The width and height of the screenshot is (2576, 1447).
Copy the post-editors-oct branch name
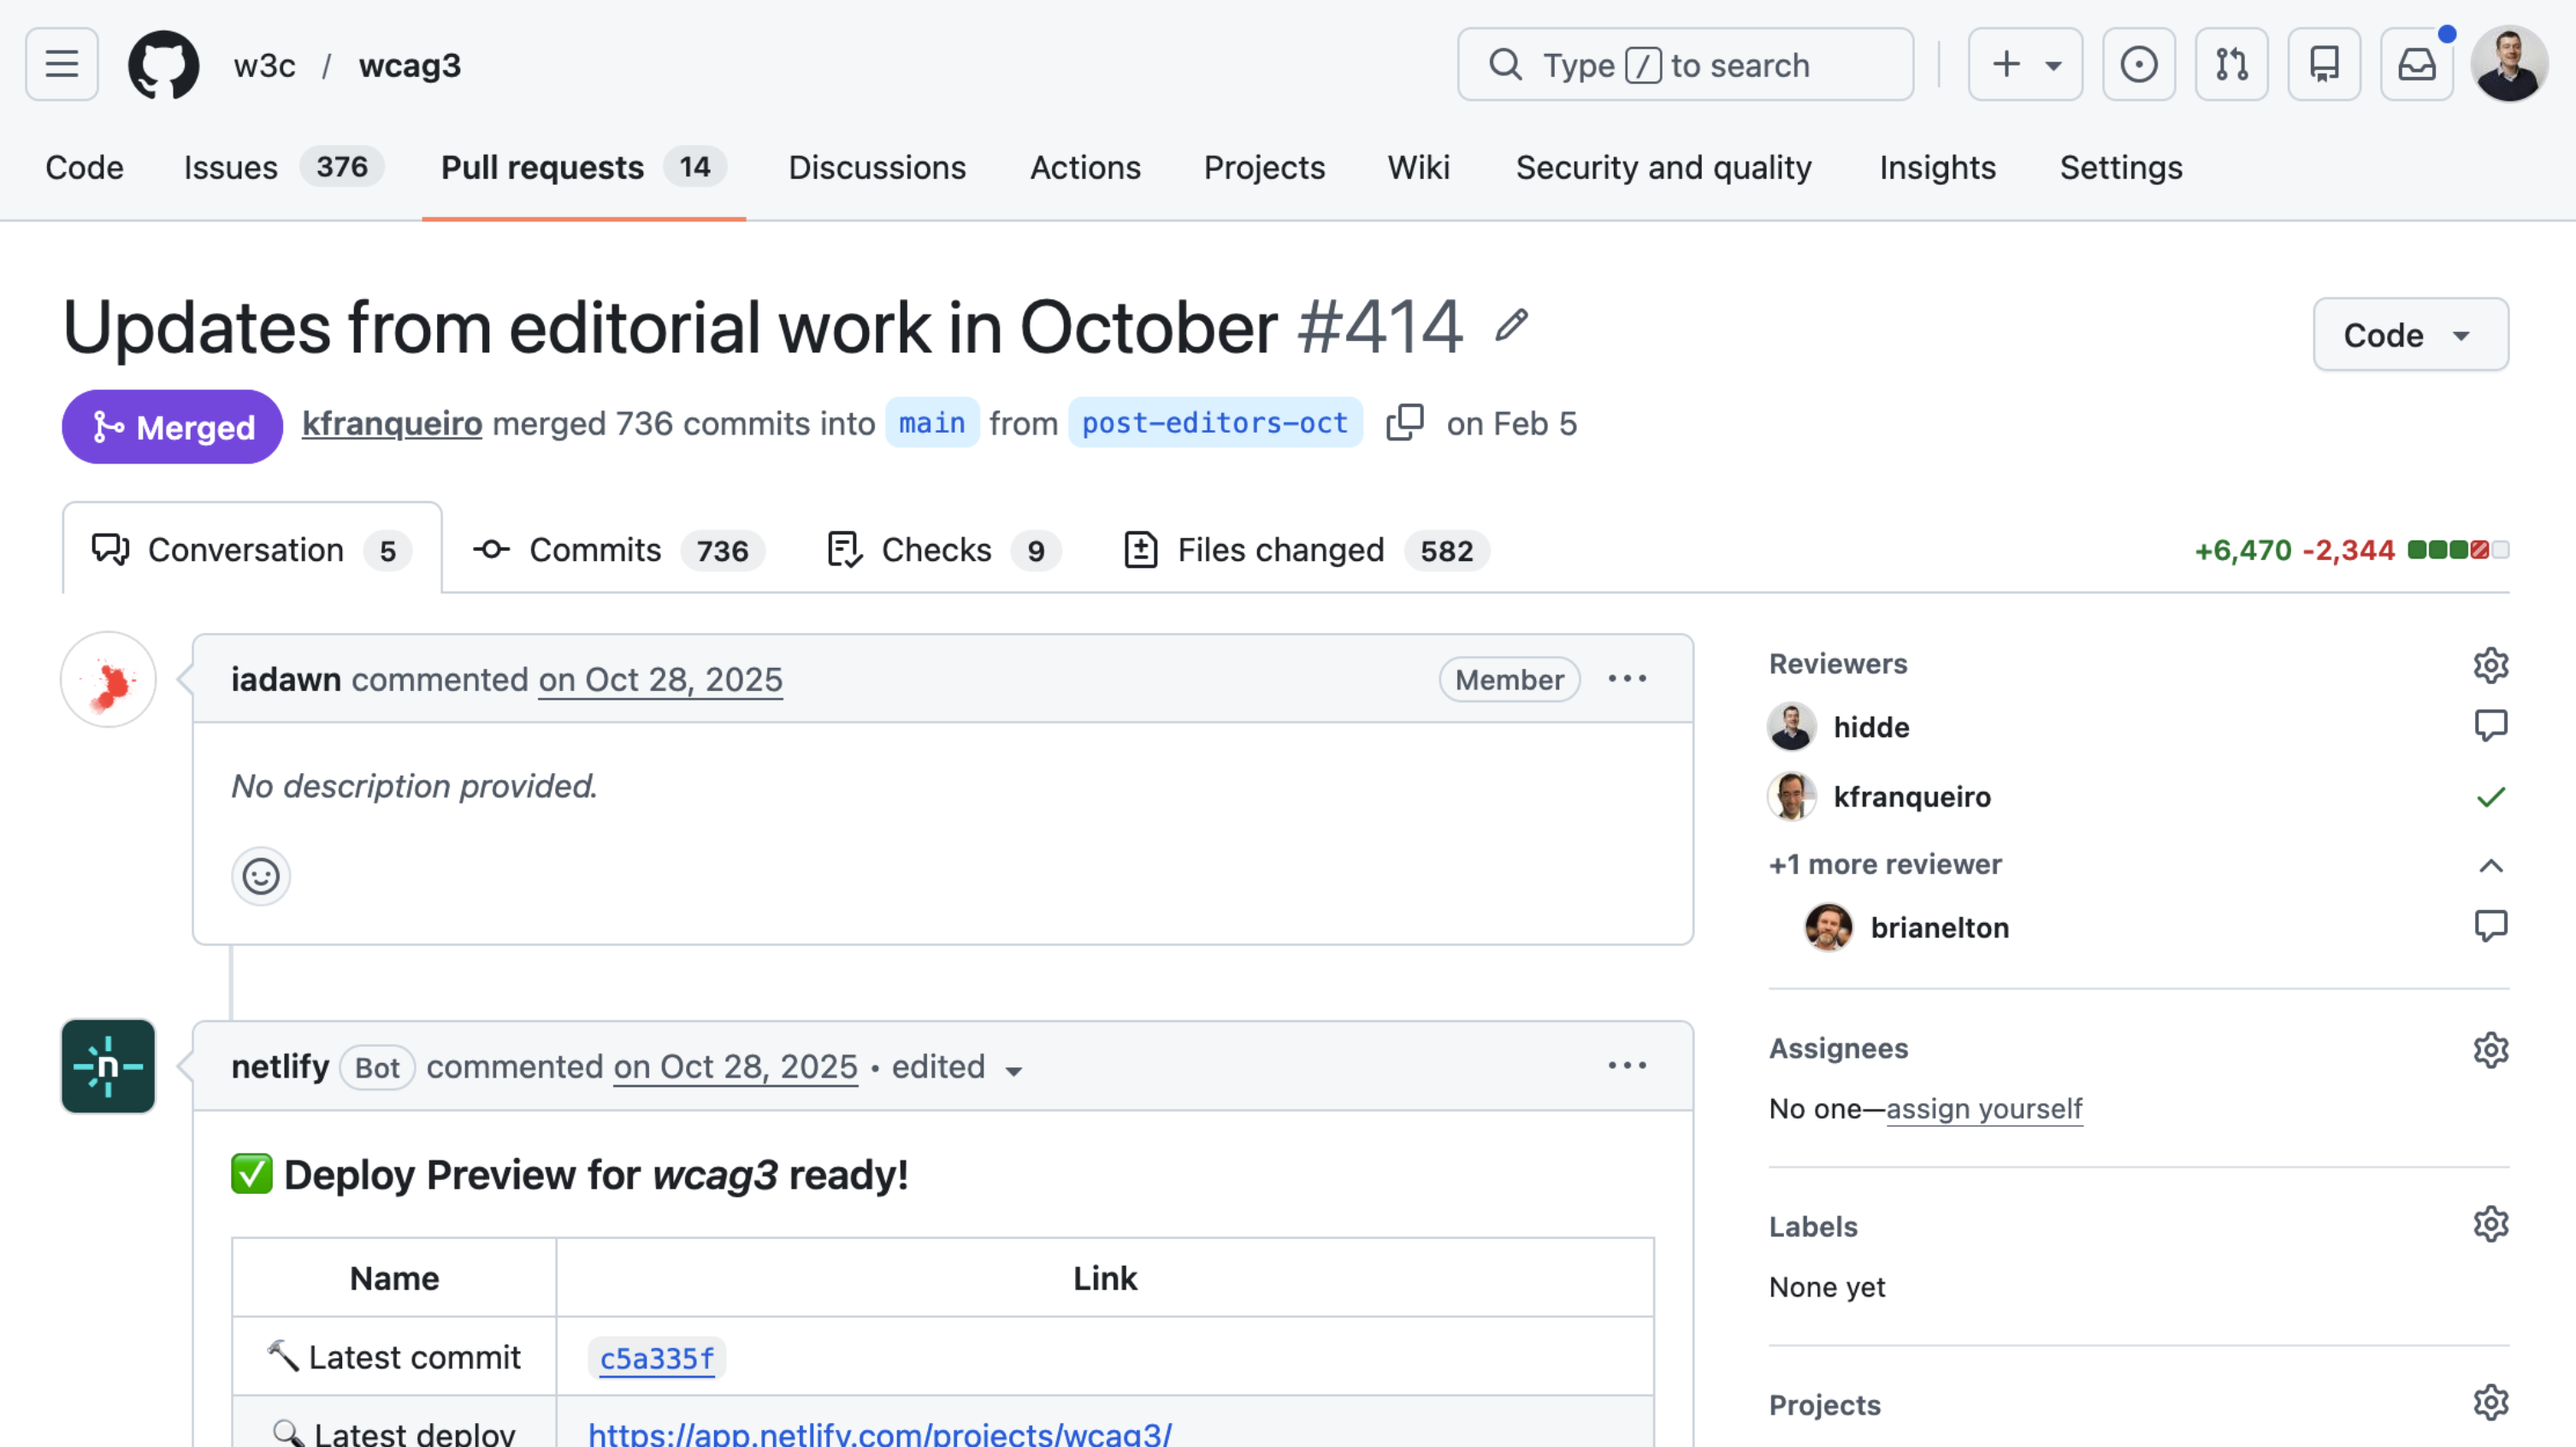click(x=1405, y=423)
